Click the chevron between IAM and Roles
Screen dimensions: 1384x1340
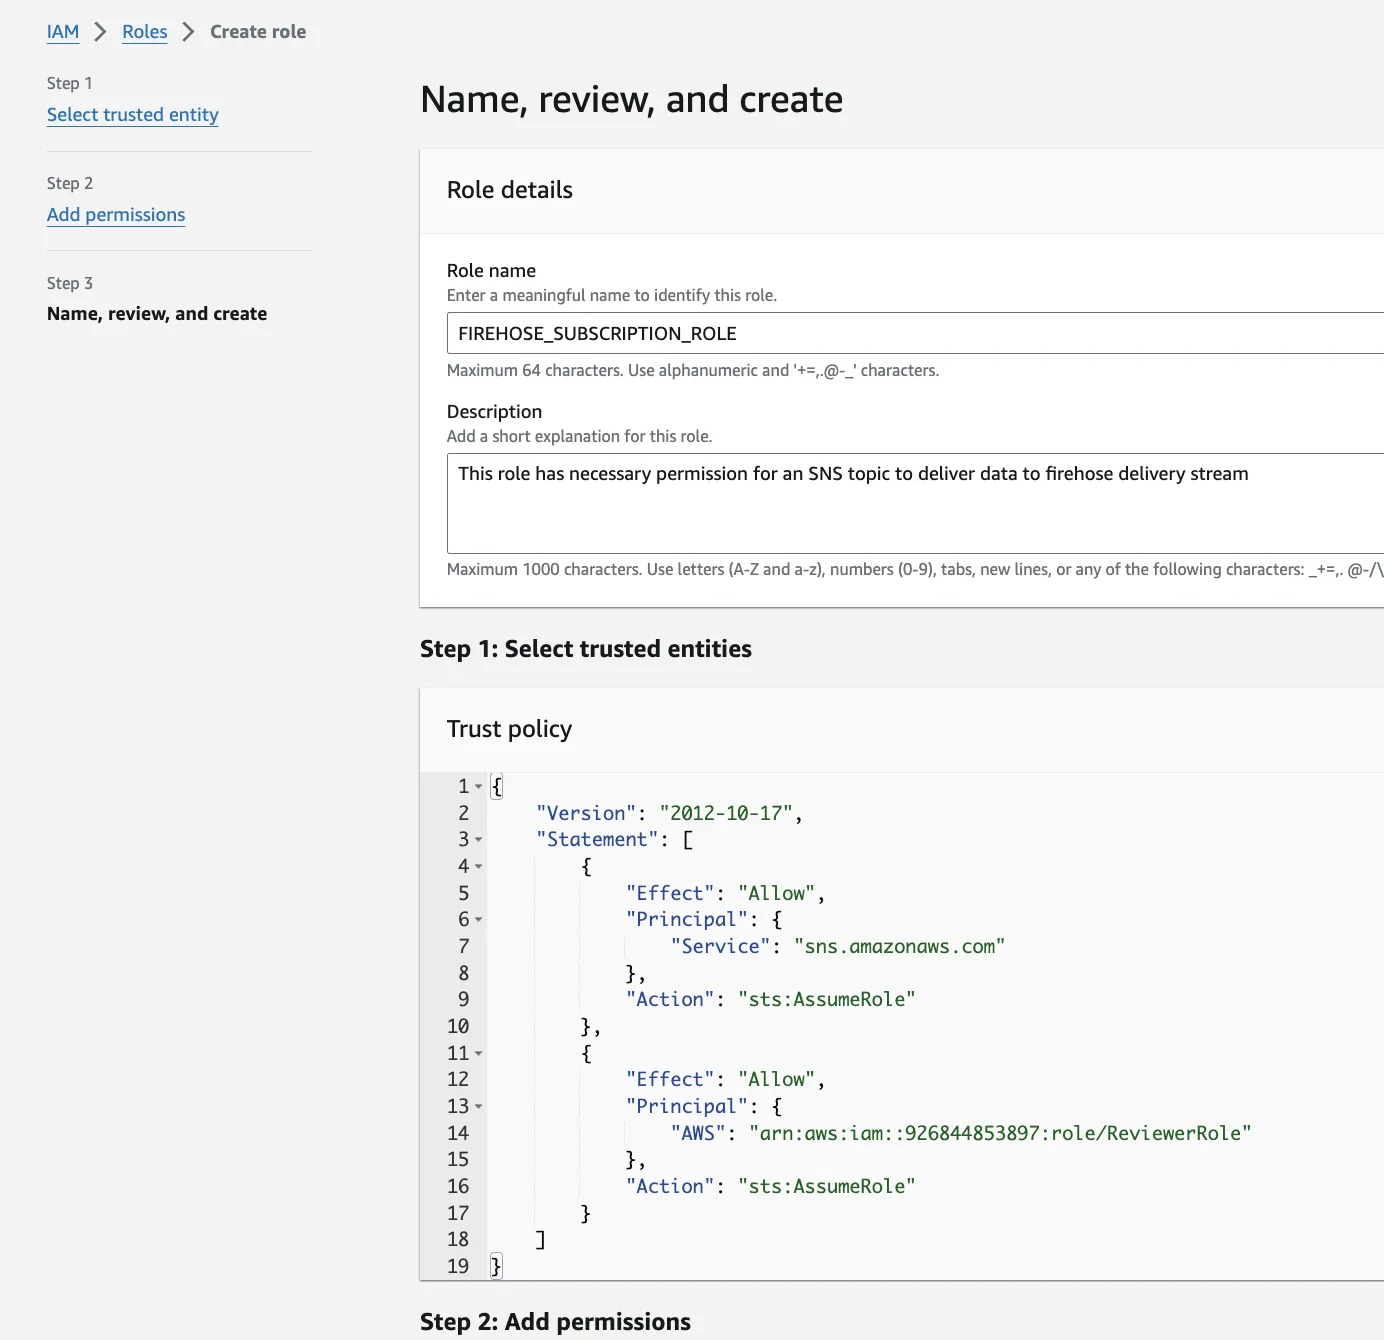click(100, 32)
